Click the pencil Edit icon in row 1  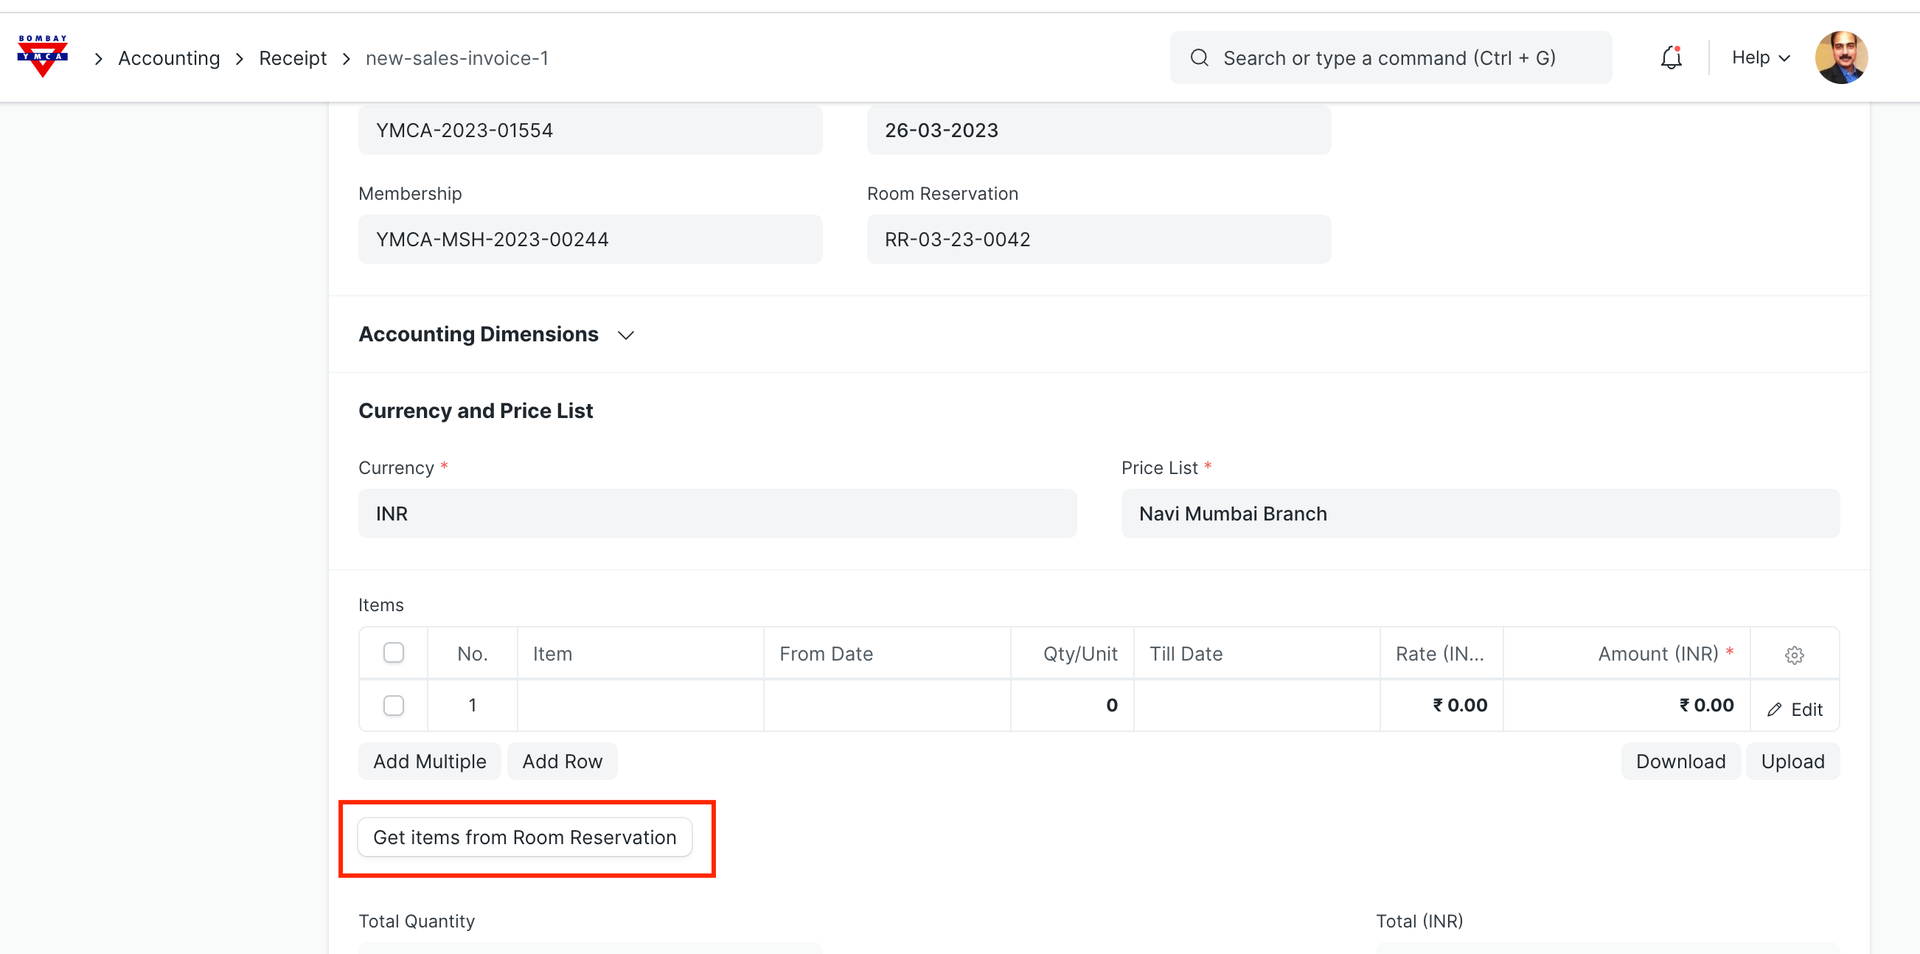point(1775,709)
